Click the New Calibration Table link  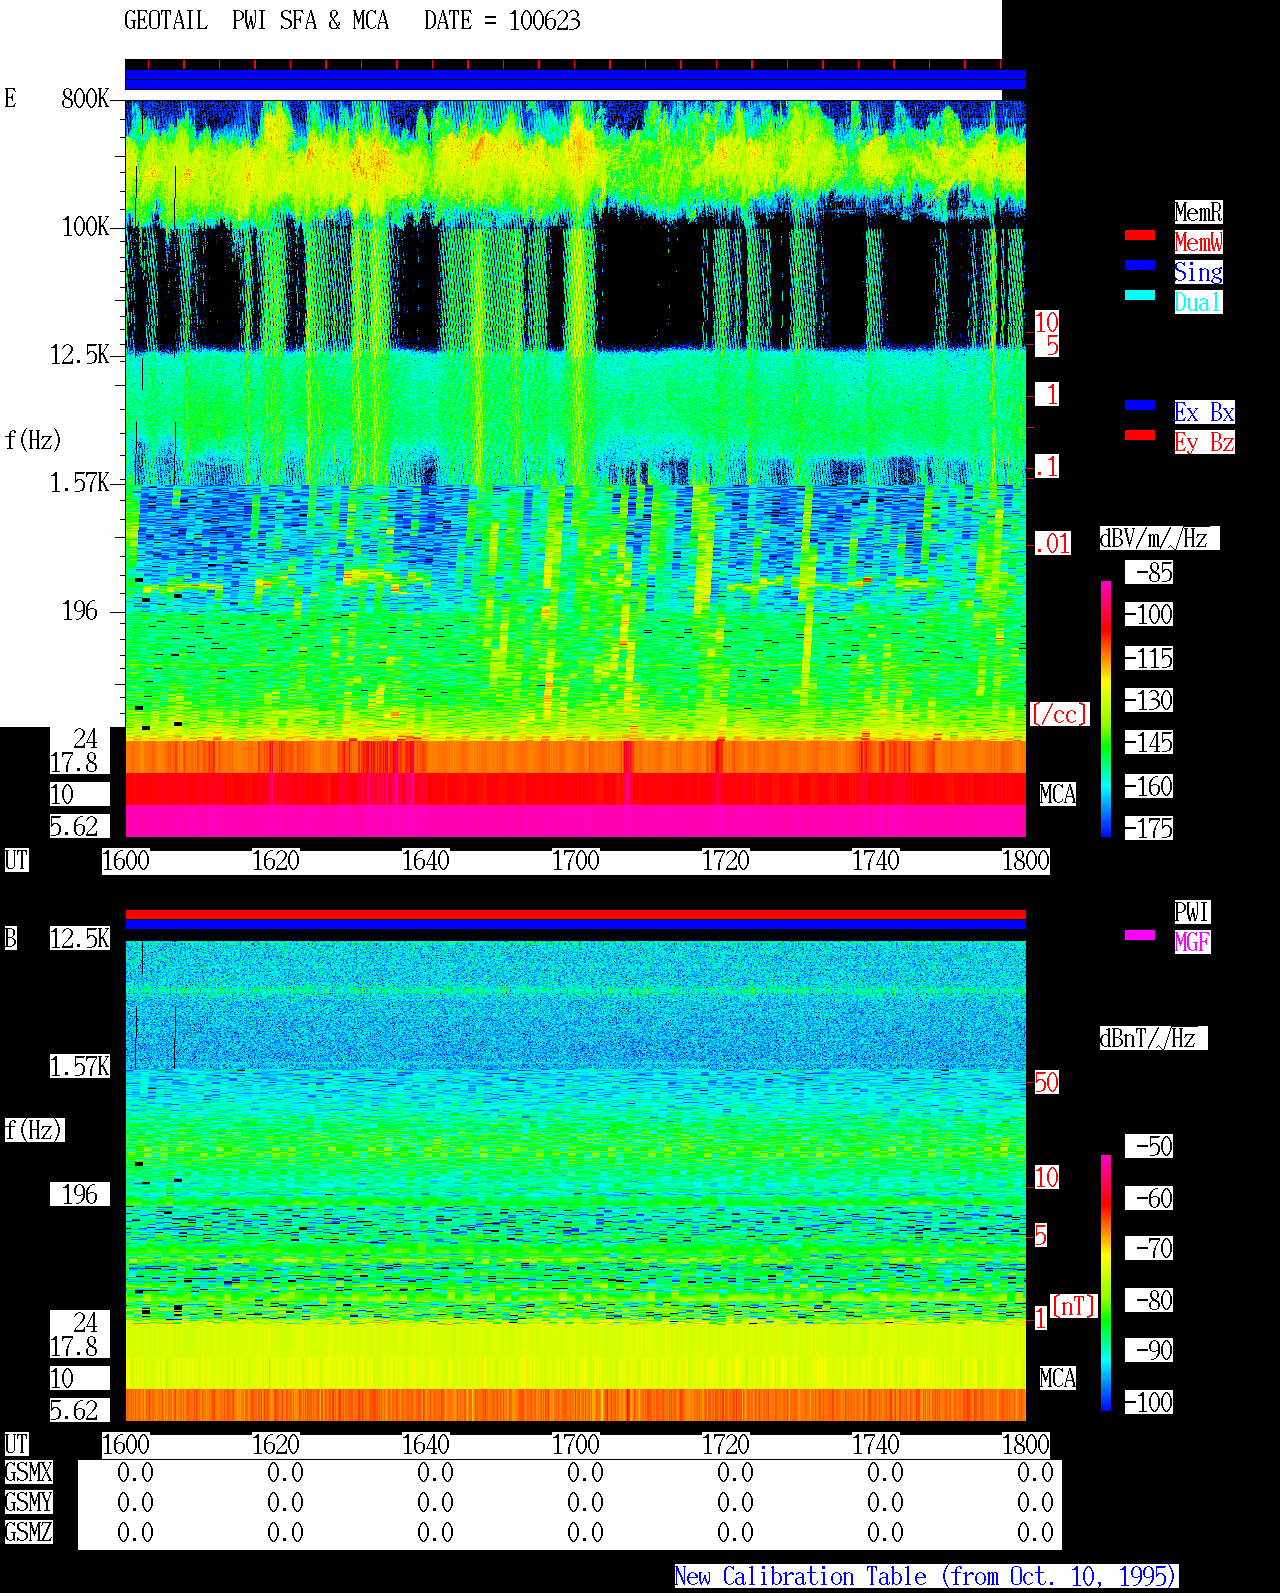pos(926,1576)
